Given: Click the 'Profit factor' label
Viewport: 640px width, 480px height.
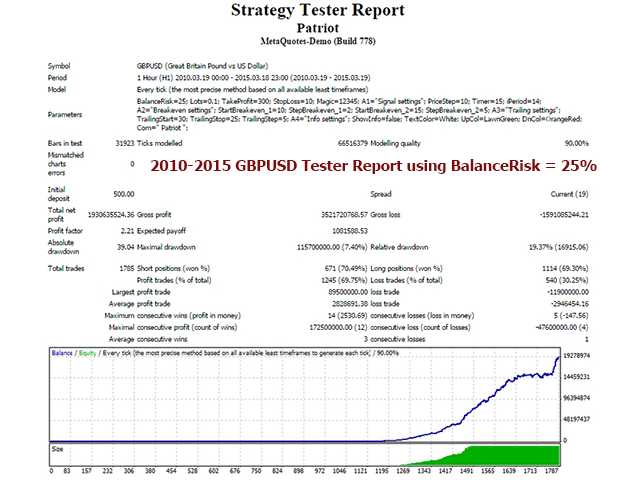Looking at the screenshot, I should click(65, 231).
